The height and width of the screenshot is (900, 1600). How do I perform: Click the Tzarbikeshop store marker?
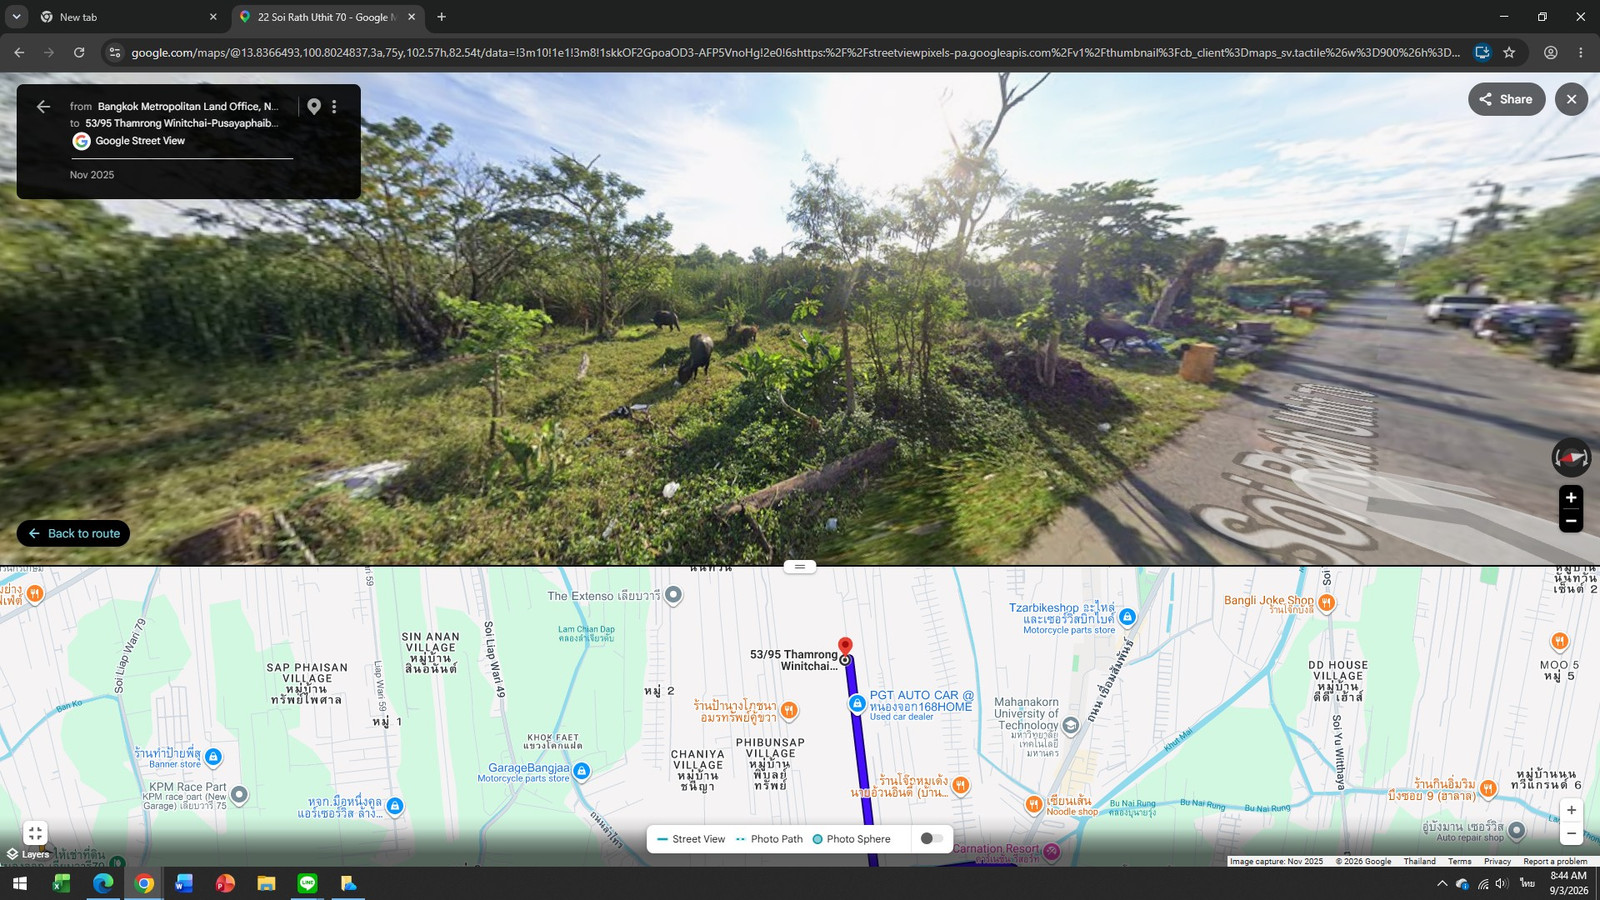(x=1127, y=617)
